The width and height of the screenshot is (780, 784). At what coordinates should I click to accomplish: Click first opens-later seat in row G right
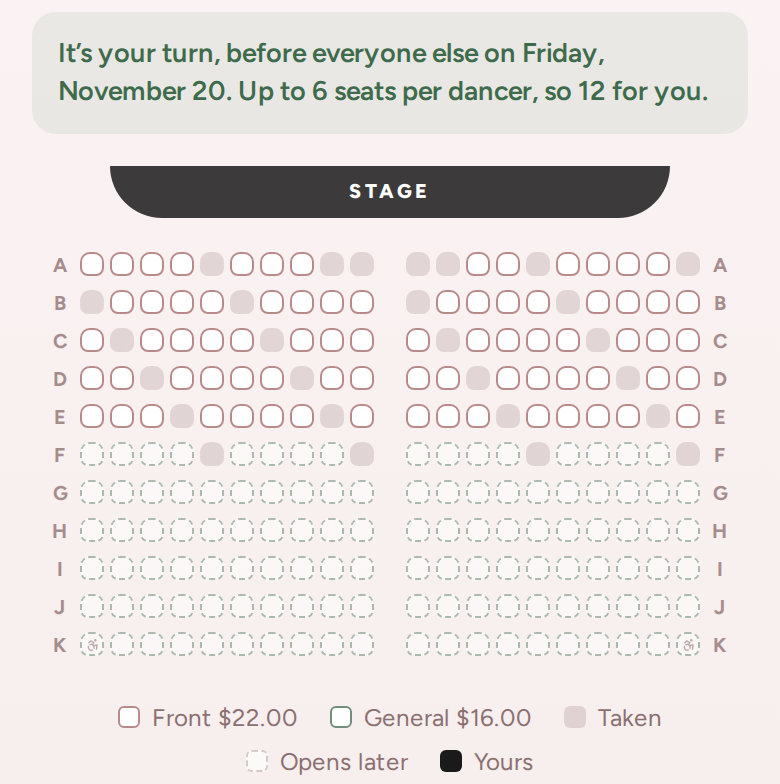pos(418,492)
